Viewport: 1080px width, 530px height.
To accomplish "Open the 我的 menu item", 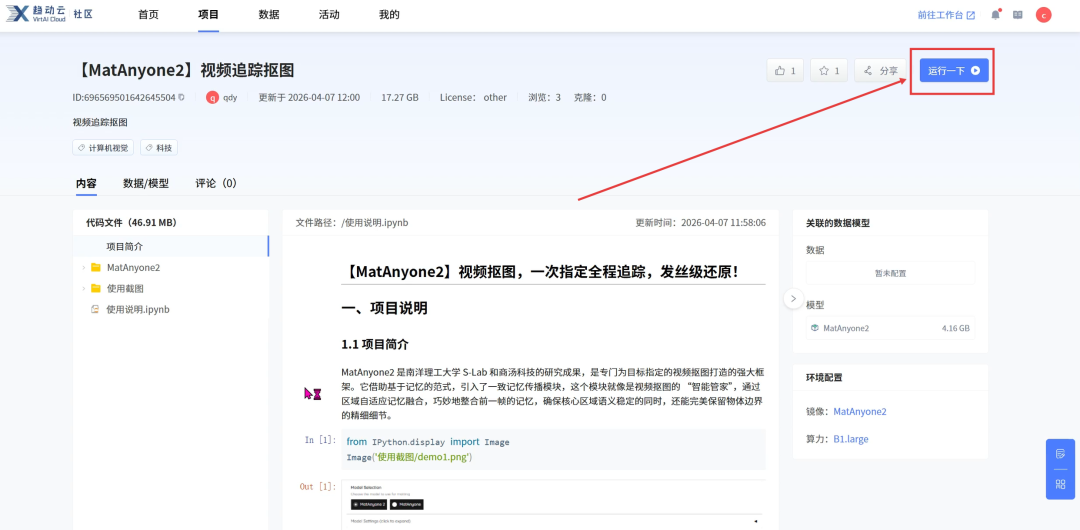I will [389, 14].
